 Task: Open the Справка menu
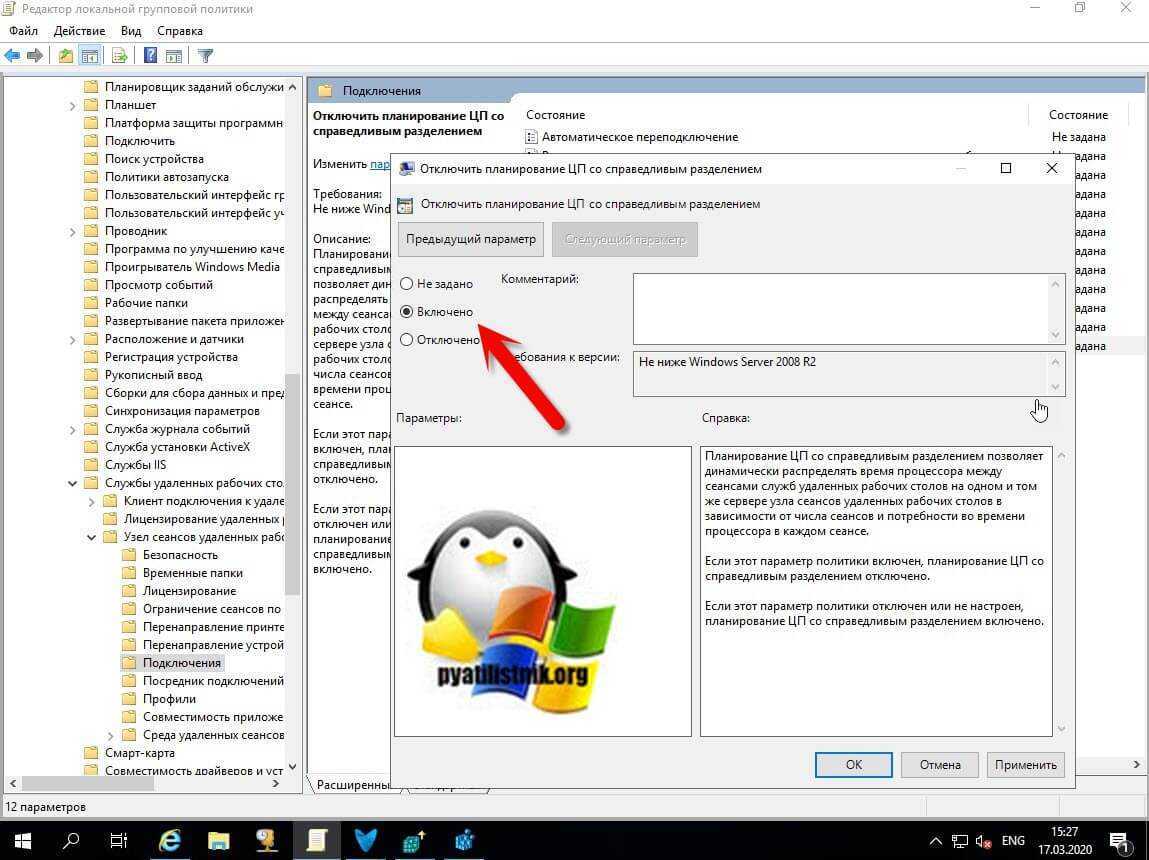pos(180,31)
